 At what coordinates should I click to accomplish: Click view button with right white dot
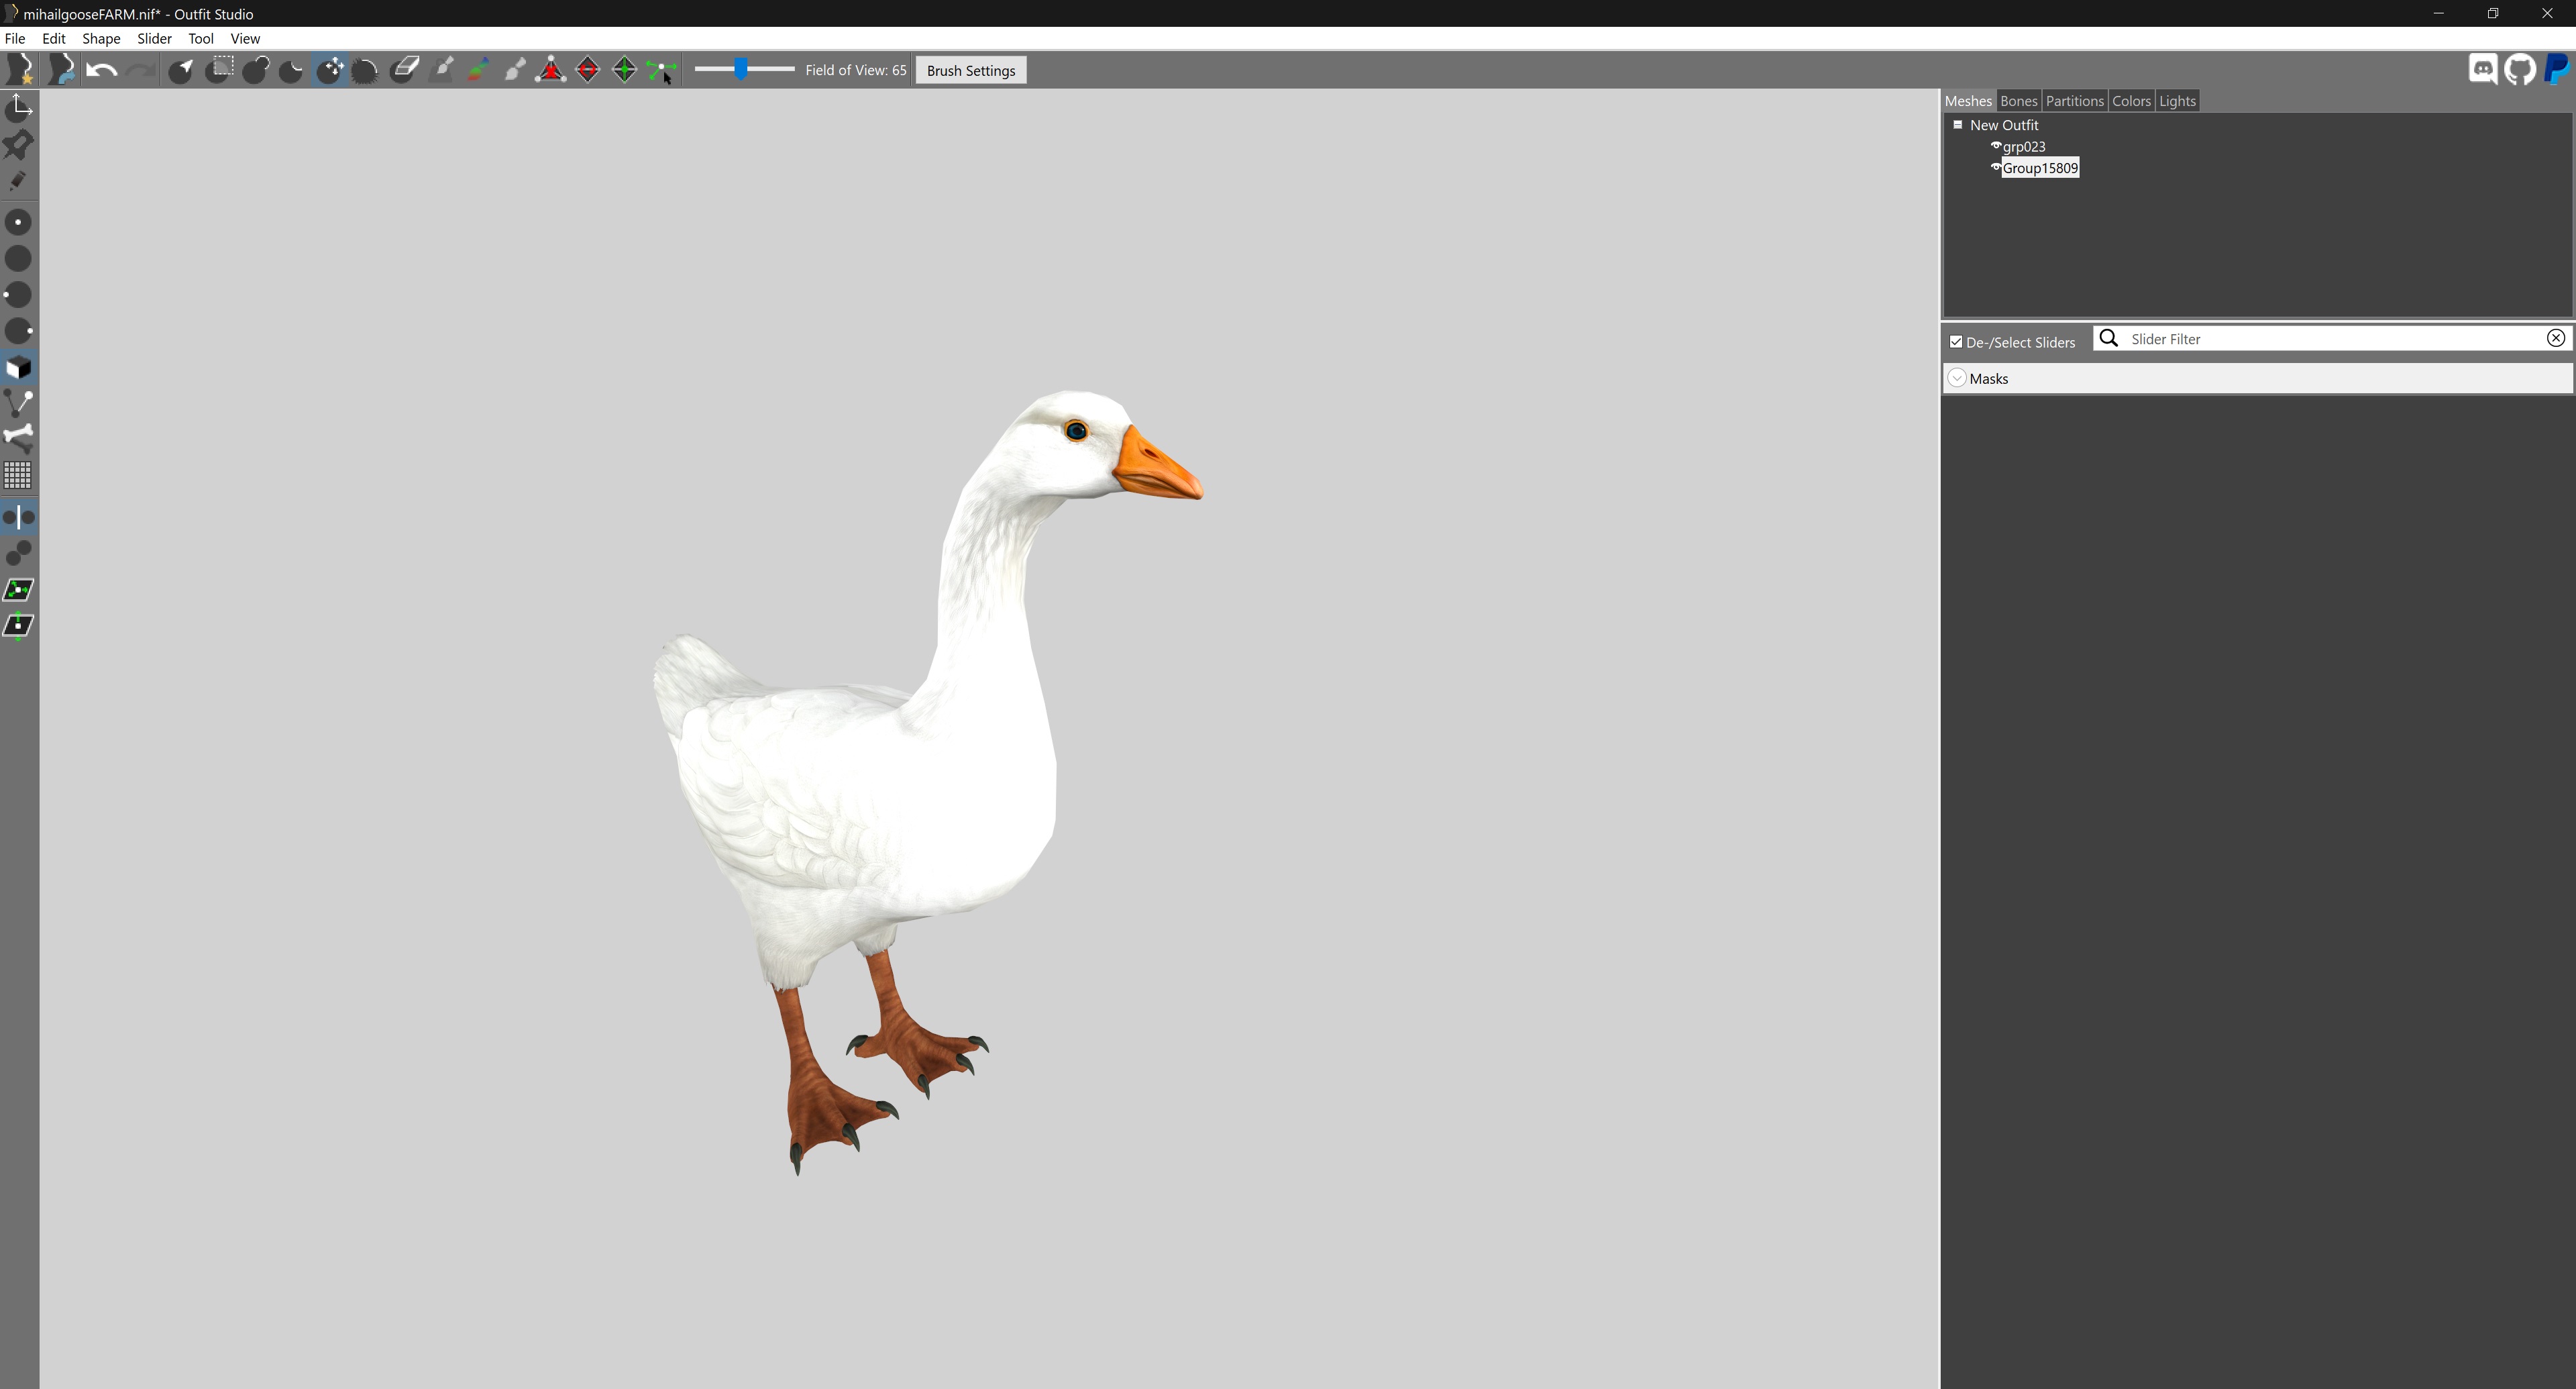[19, 331]
